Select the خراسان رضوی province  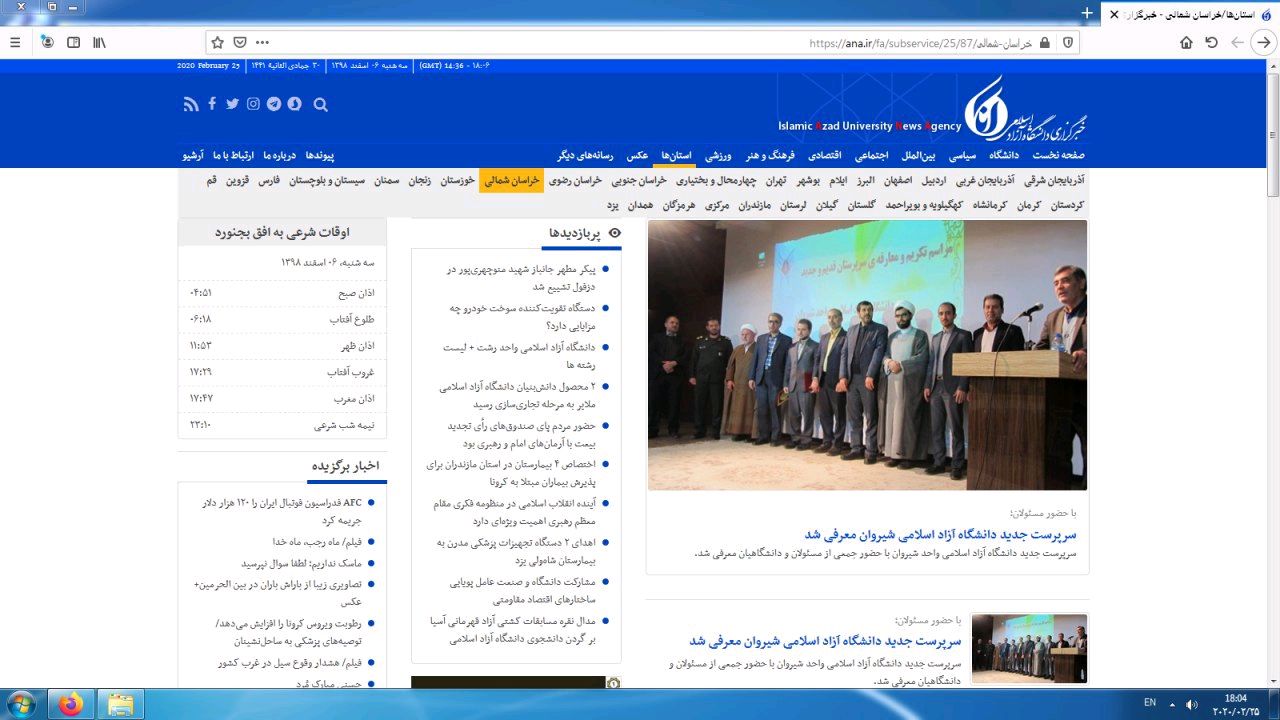click(x=575, y=180)
